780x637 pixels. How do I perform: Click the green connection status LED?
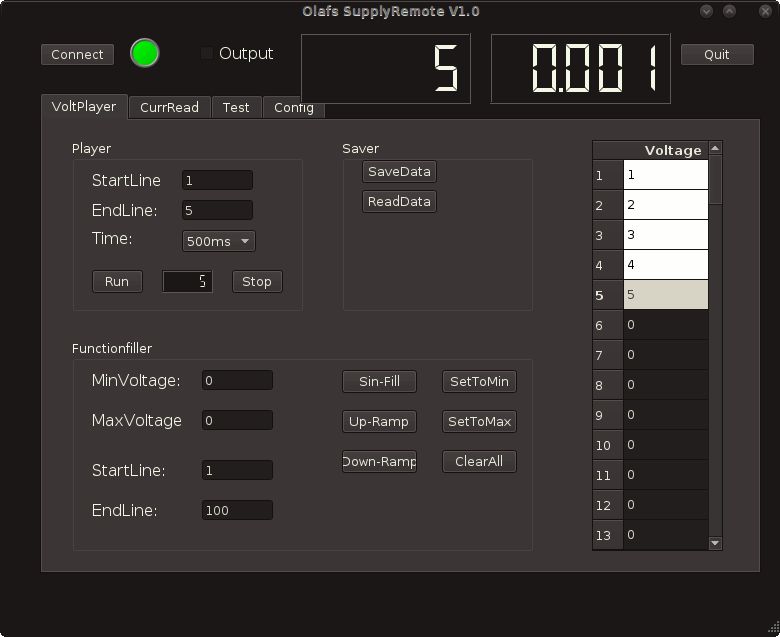pos(145,53)
